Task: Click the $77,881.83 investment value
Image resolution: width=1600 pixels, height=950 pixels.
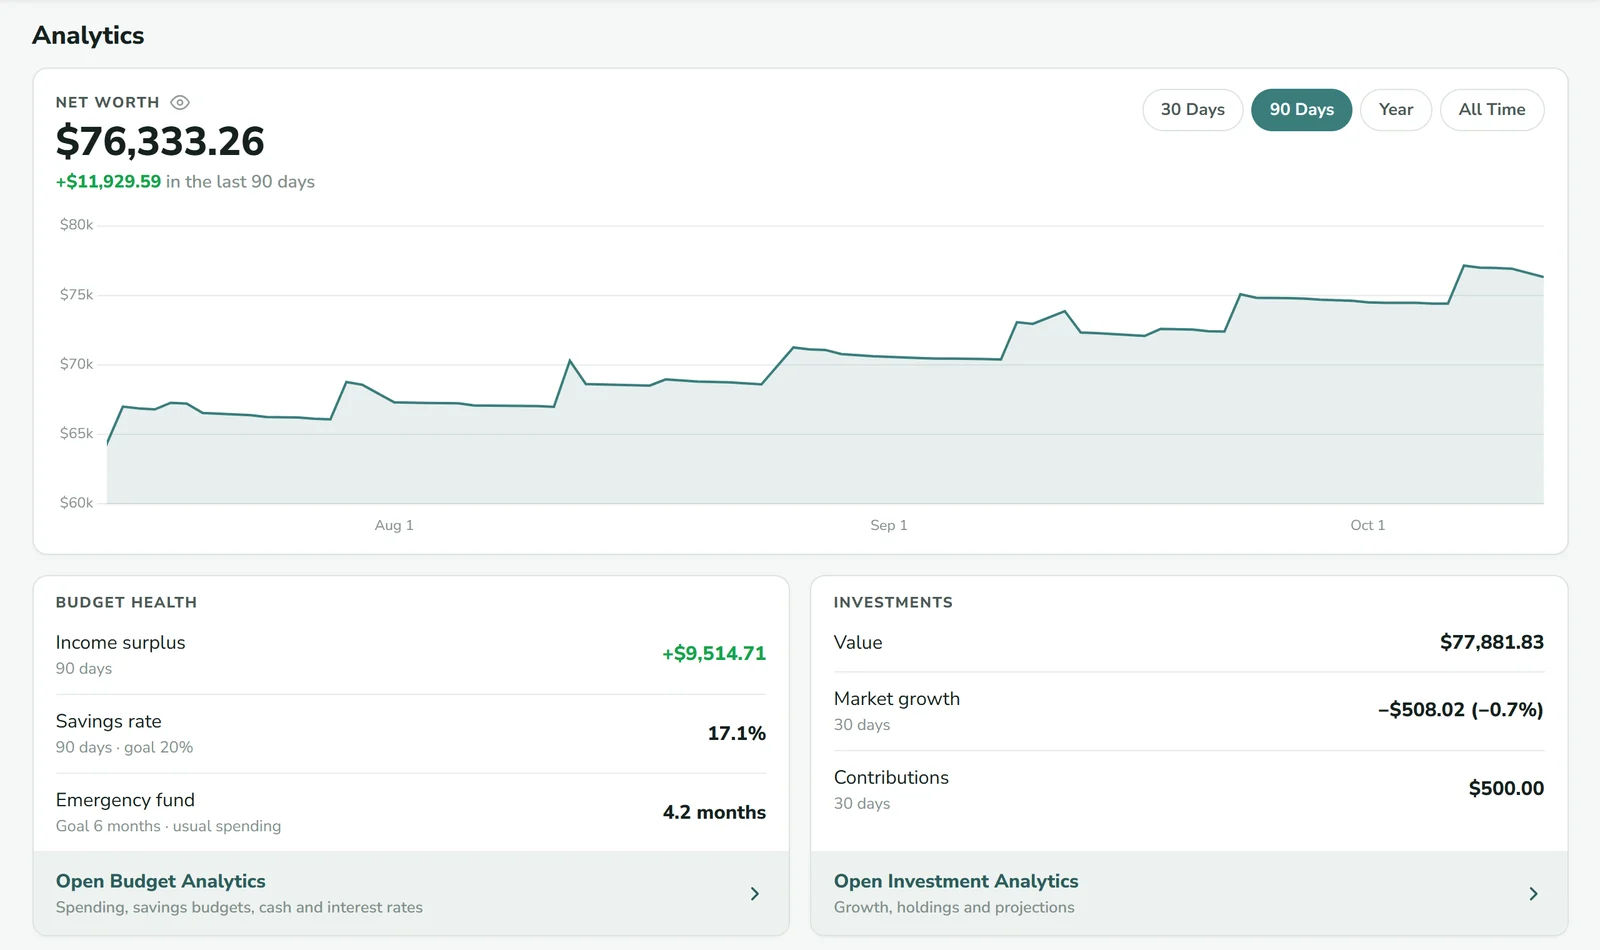Action: [x=1492, y=642]
